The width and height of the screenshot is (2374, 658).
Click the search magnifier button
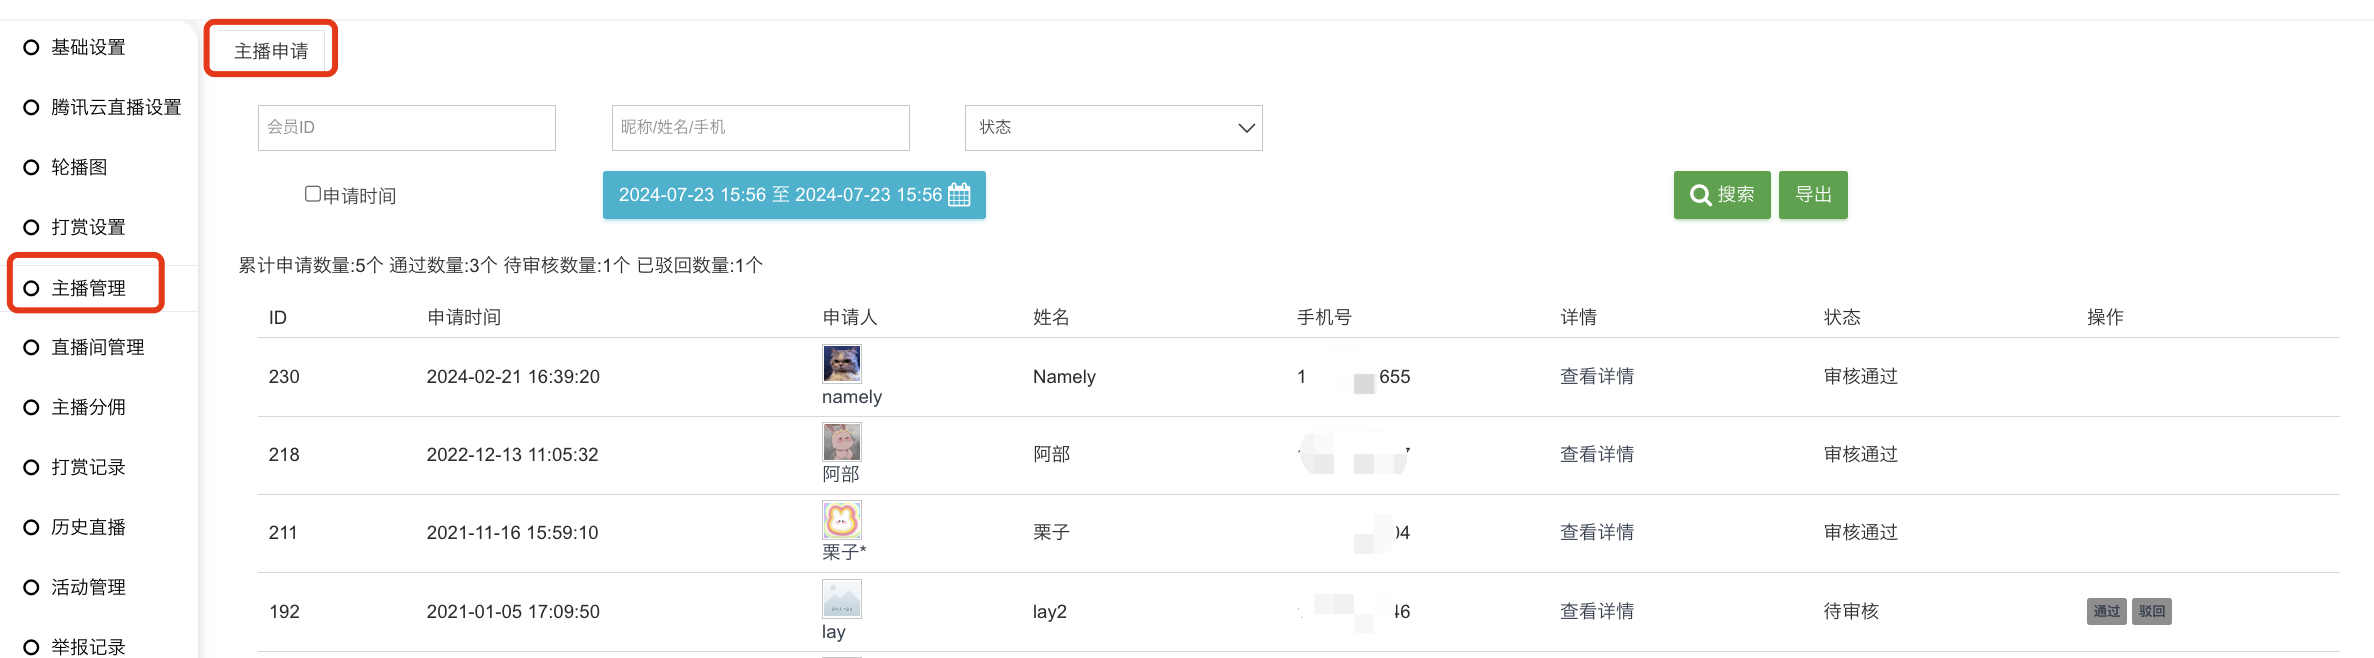coord(1721,195)
